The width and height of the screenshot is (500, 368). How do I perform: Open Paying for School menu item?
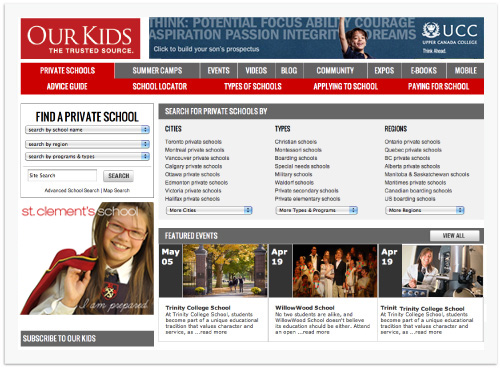(438, 87)
